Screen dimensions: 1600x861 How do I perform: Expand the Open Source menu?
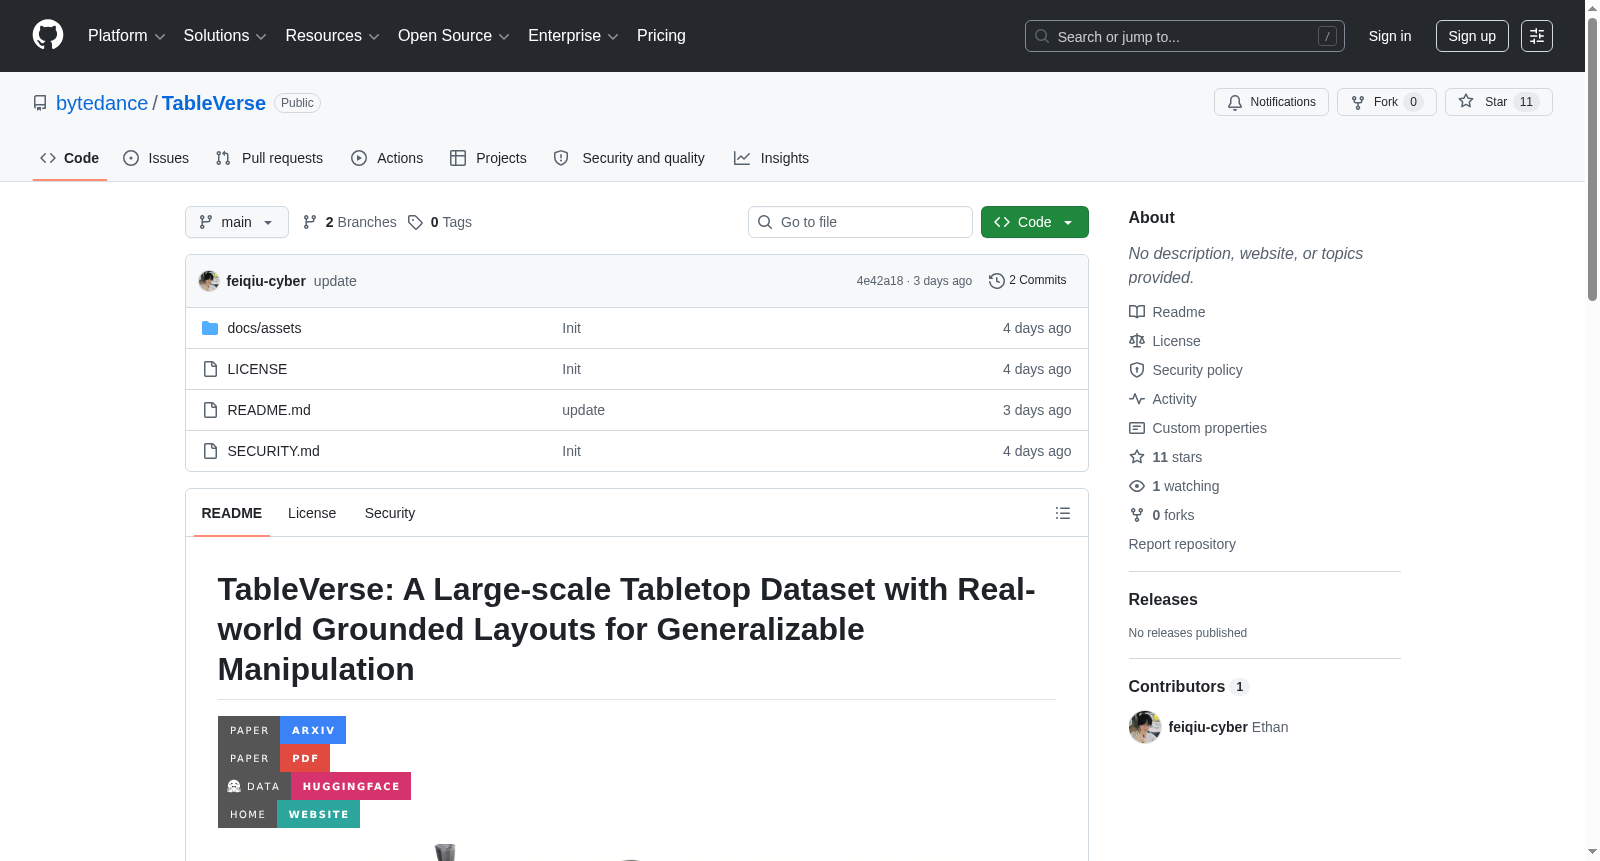pos(454,36)
